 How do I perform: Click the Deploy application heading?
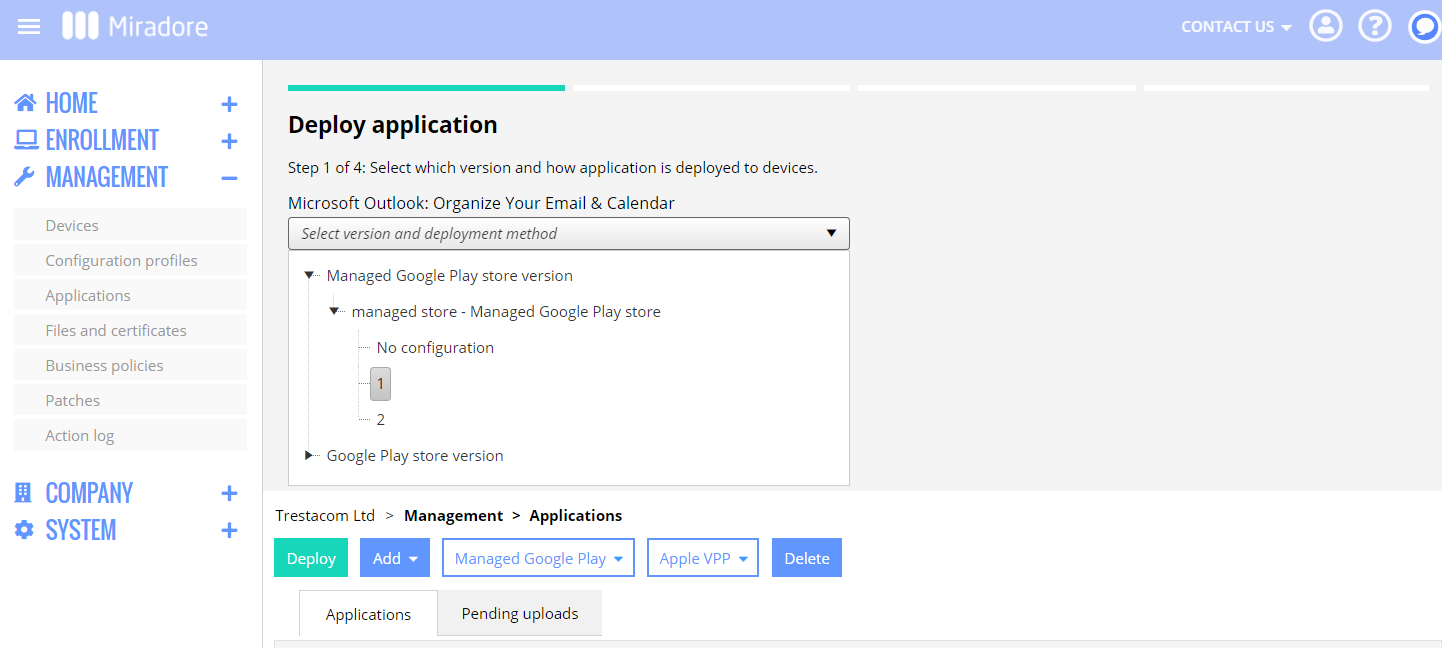click(393, 125)
